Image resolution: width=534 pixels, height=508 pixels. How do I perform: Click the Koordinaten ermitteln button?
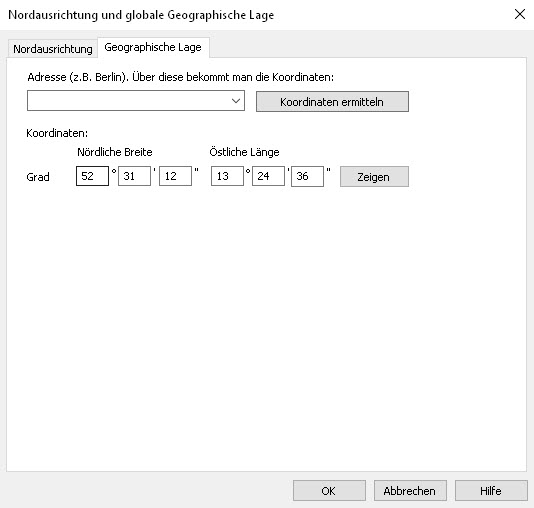(x=332, y=101)
